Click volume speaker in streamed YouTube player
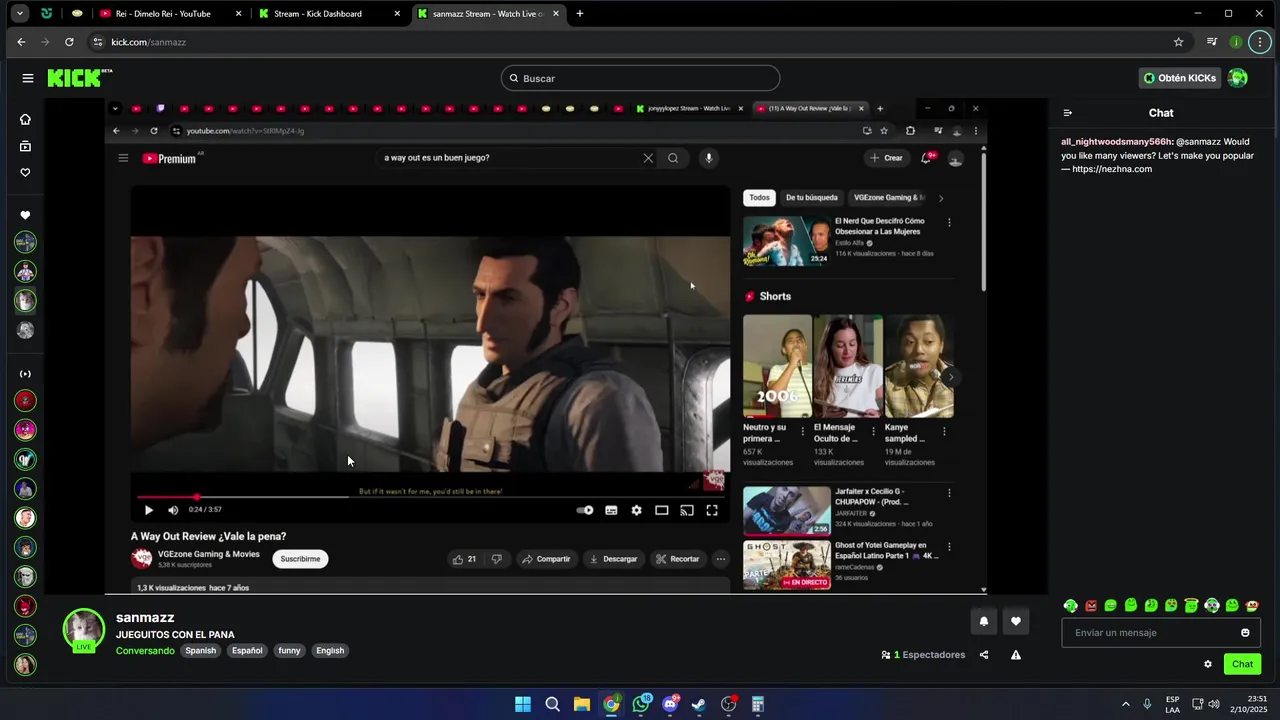Image resolution: width=1280 pixels, height=720 pixels. pos(173,510)
